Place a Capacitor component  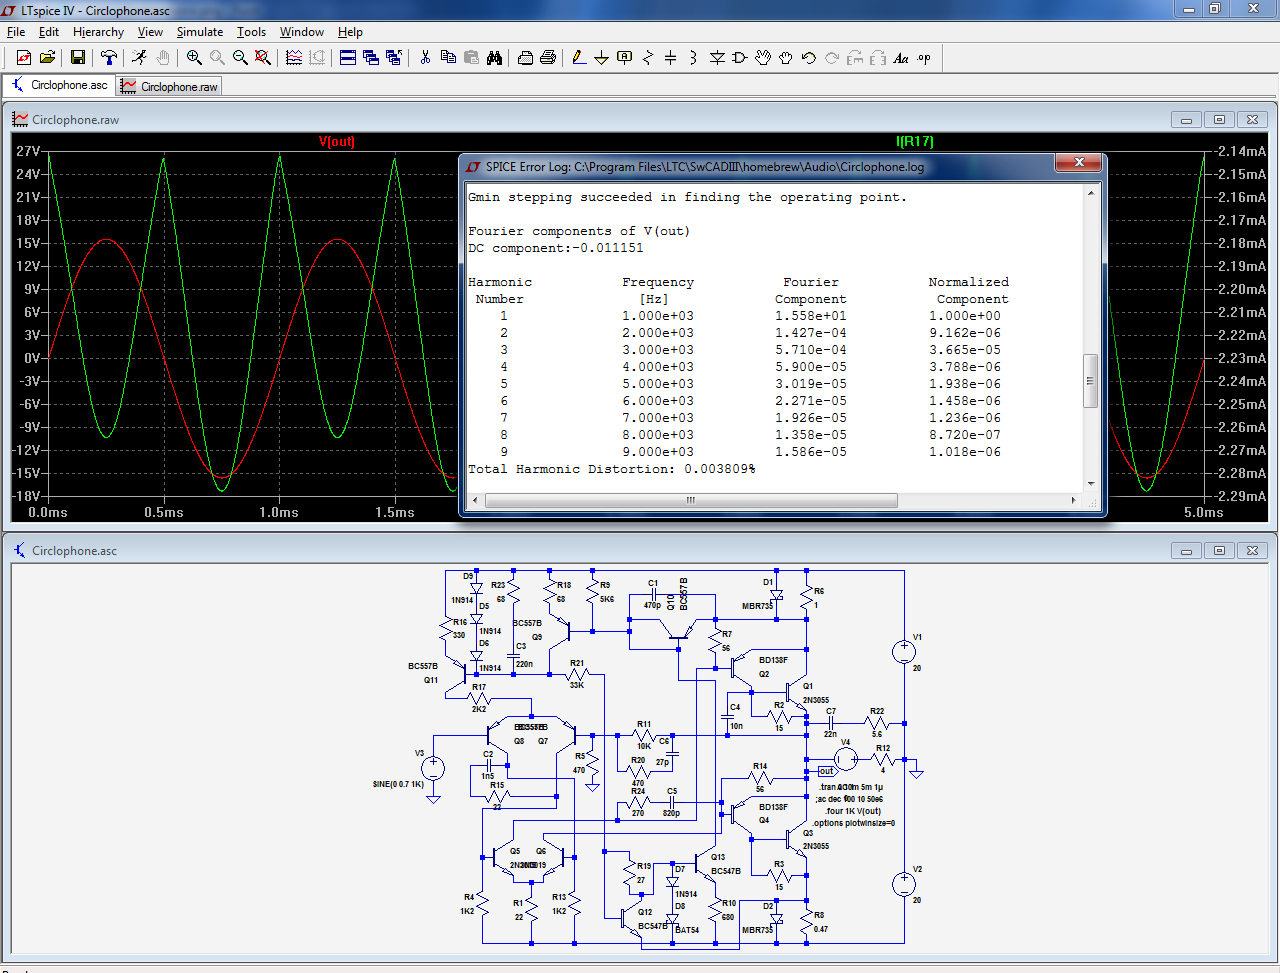point(671,58)
